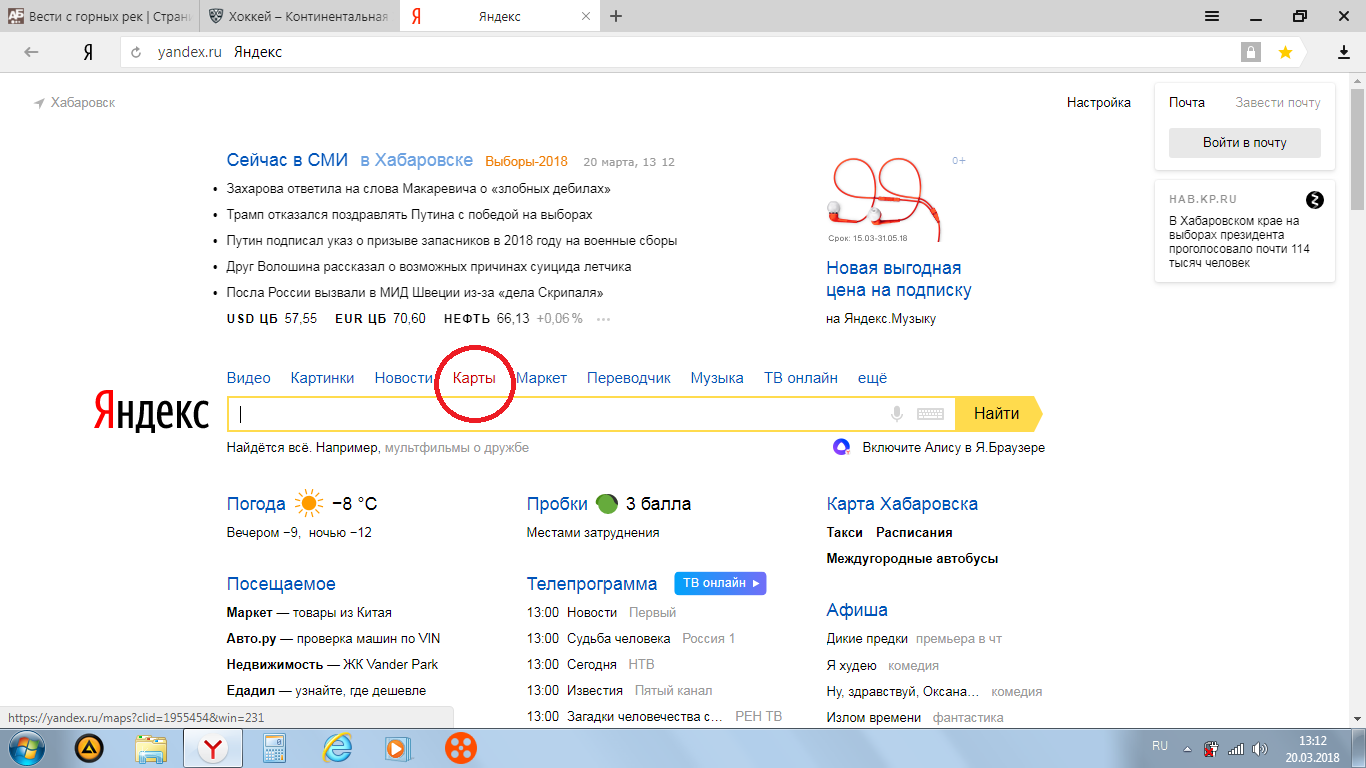Open the Карты service link

(x=474, y=378)
